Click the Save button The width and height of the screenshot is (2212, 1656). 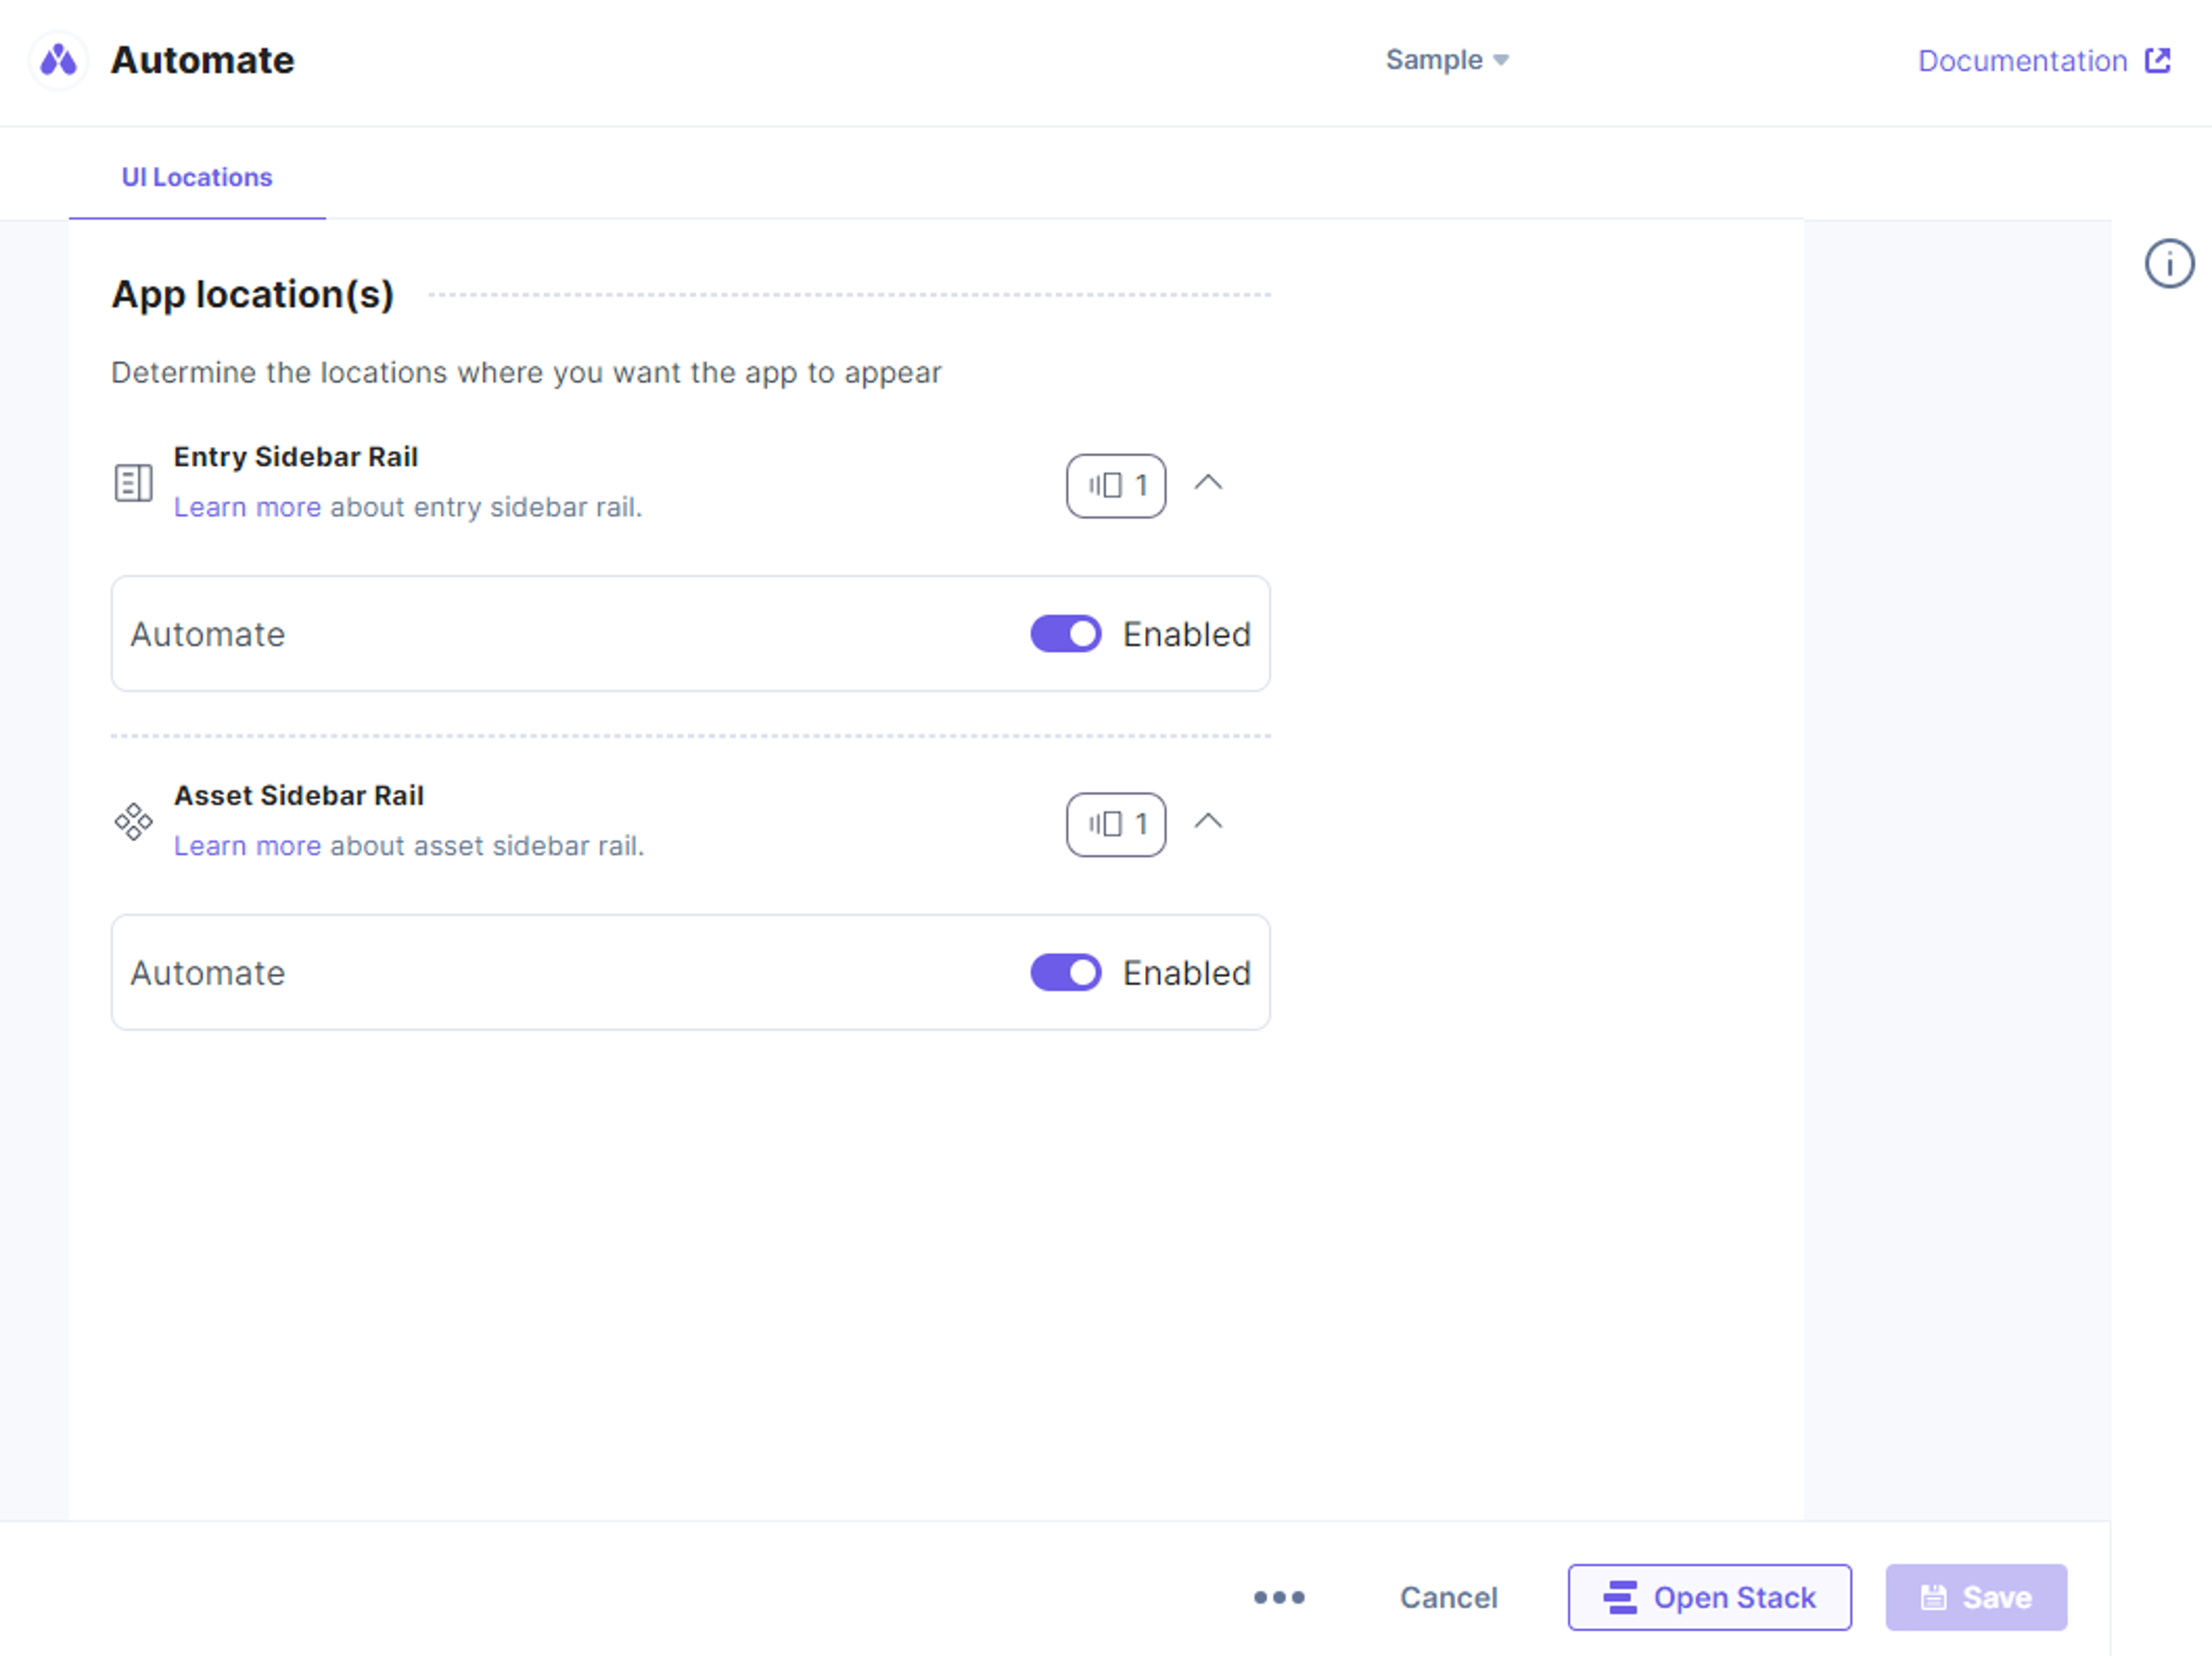[x=1976, y=1598]
